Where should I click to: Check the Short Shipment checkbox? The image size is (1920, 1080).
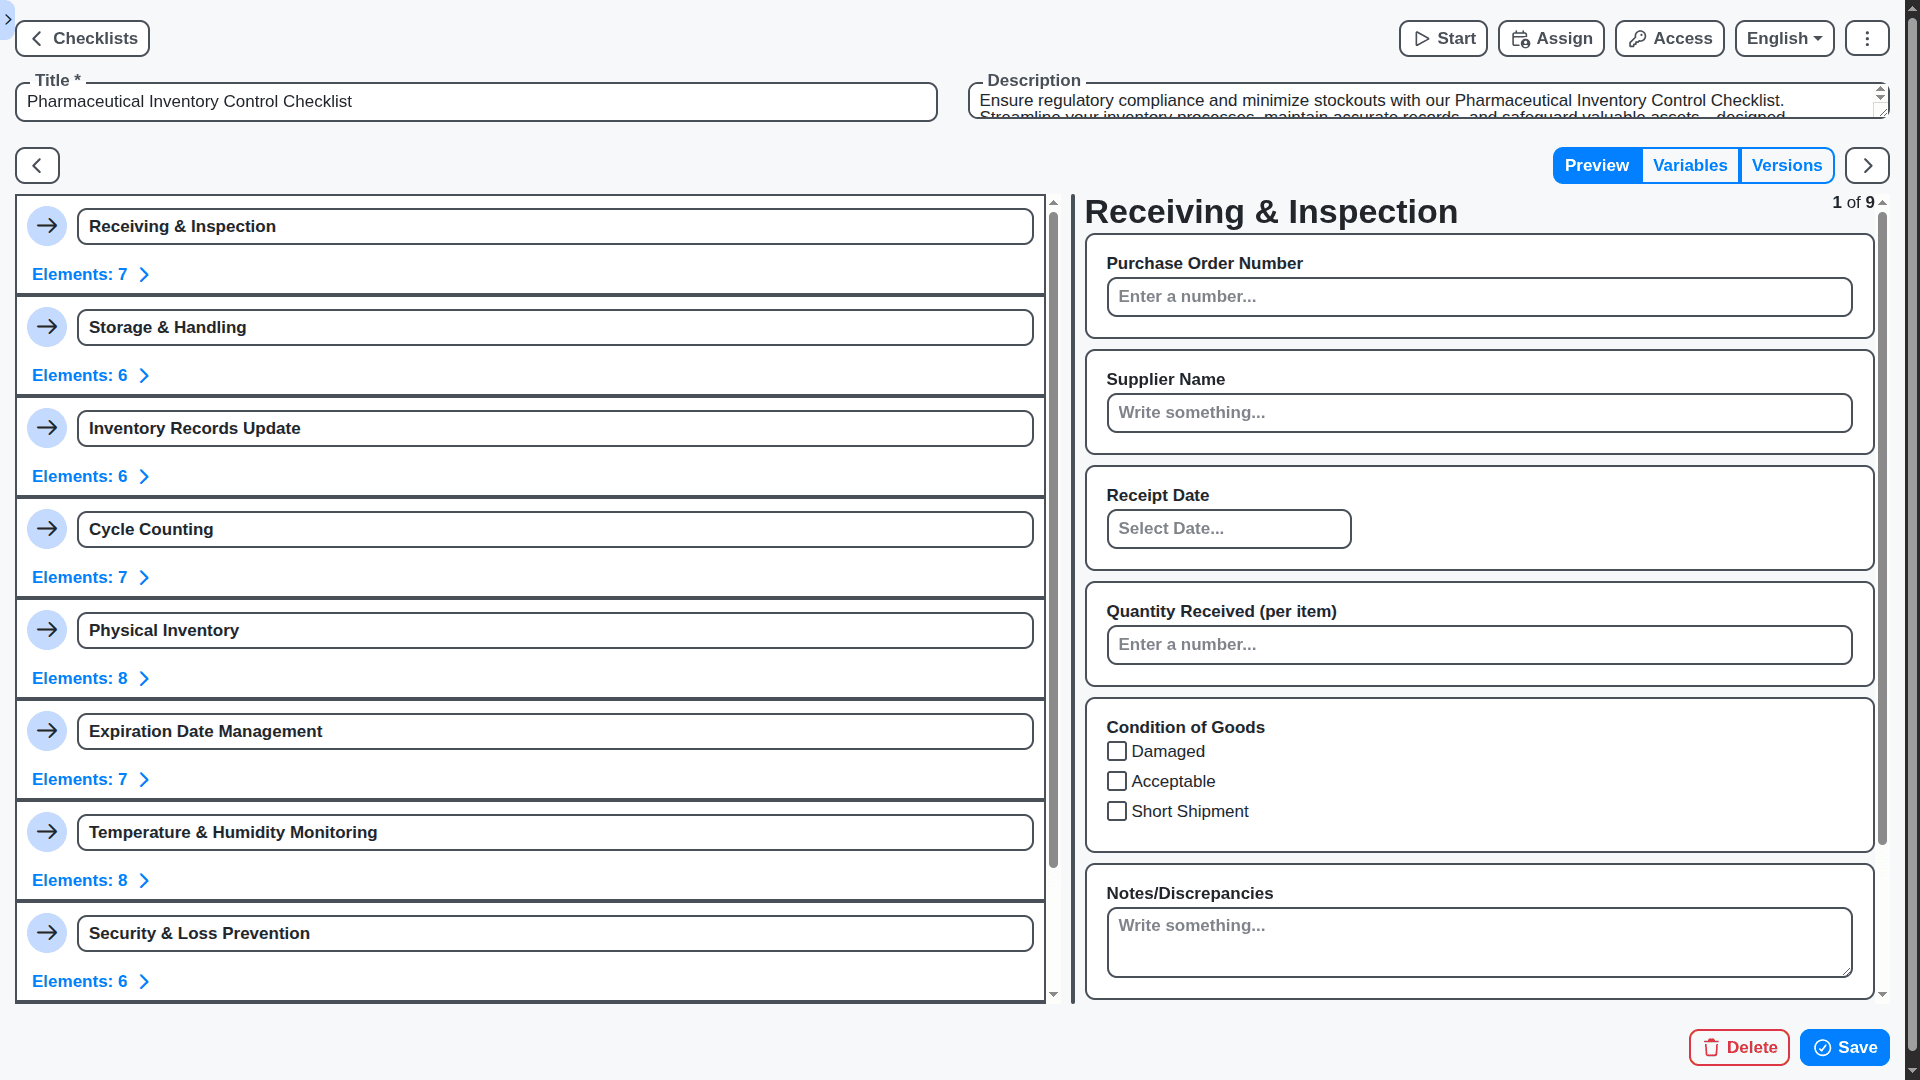1117,811
